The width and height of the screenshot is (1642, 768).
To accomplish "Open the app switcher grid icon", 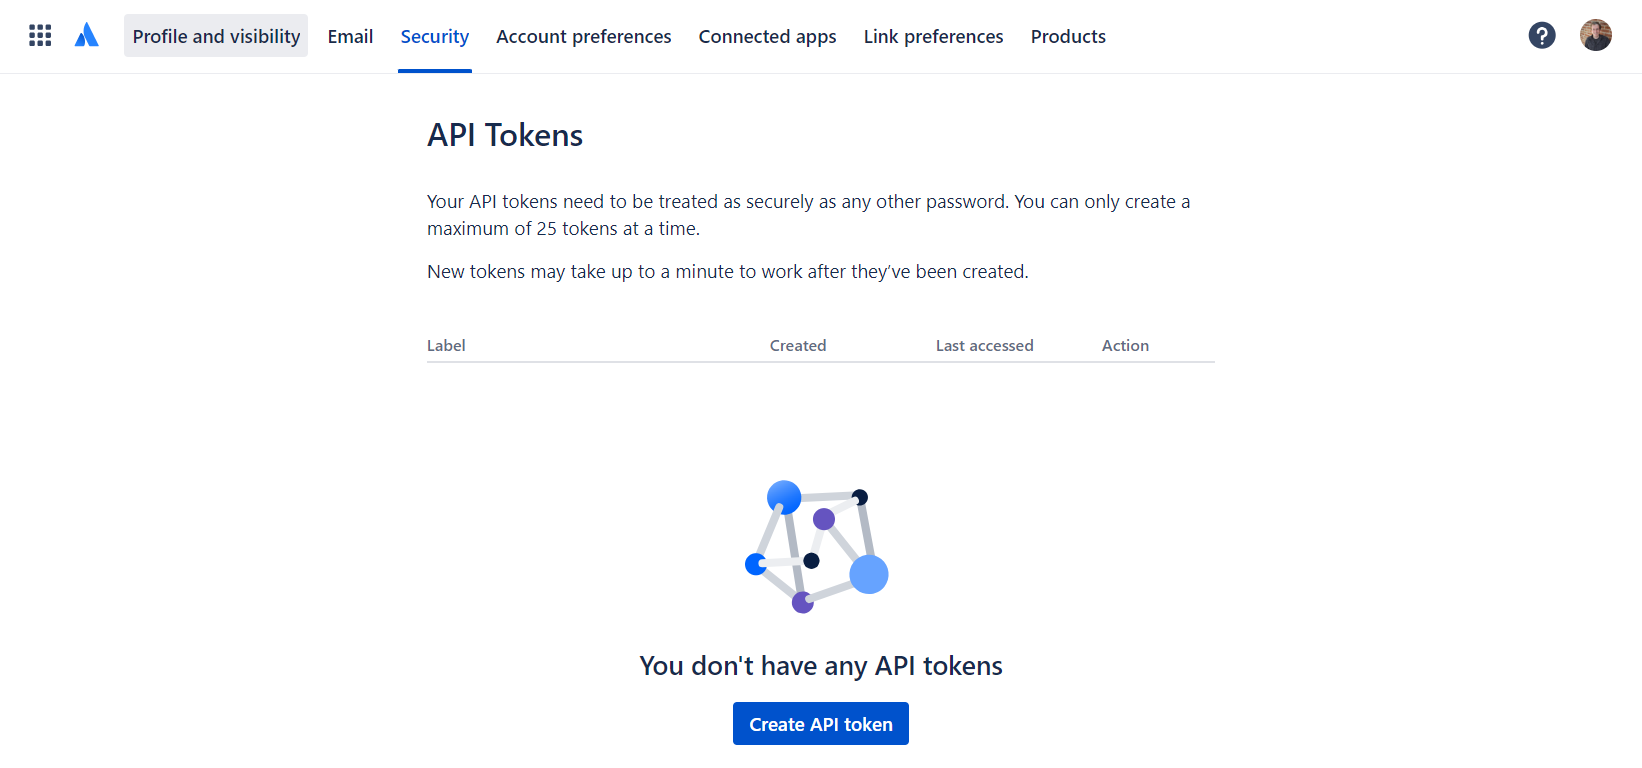I will pos(40,36).
